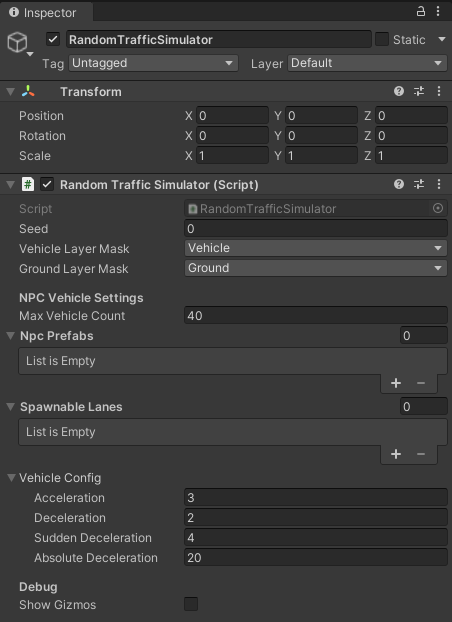Viewport: 452px width, 622px height.
Task: Click the Spawnable Lanes size field
Action: click(424, 407)
